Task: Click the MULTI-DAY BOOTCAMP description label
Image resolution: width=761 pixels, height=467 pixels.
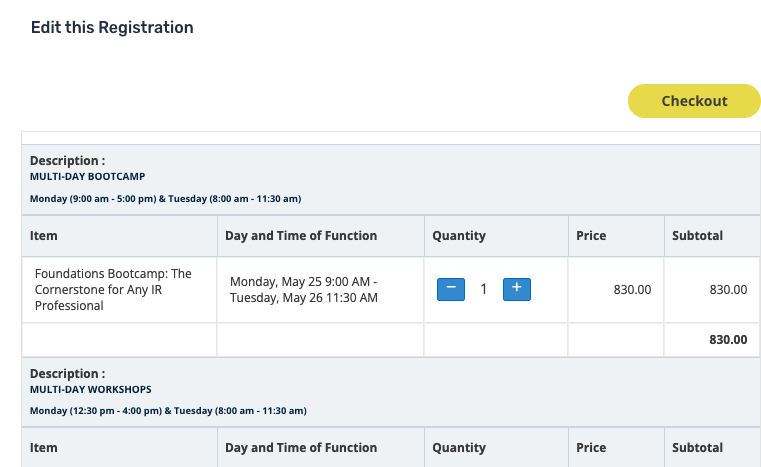Action: (87, 177)
